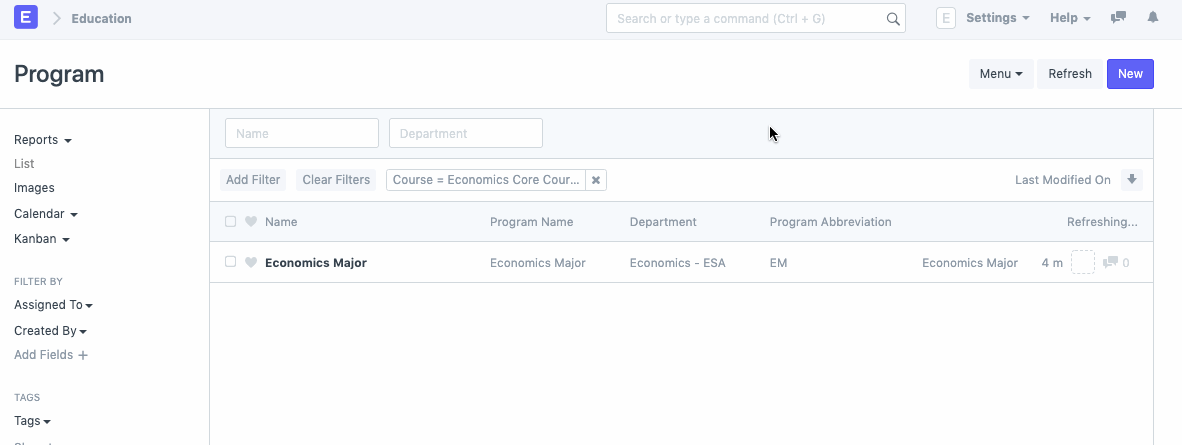Screen dimensions: 1182x445
Task: Open the Economics Major program link
Action: coord(316,263)
